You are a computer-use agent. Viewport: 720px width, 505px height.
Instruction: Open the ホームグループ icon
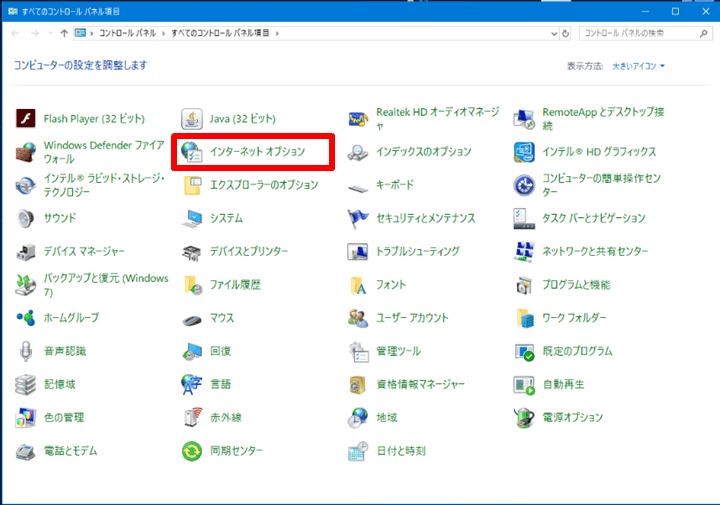[26, 318]
